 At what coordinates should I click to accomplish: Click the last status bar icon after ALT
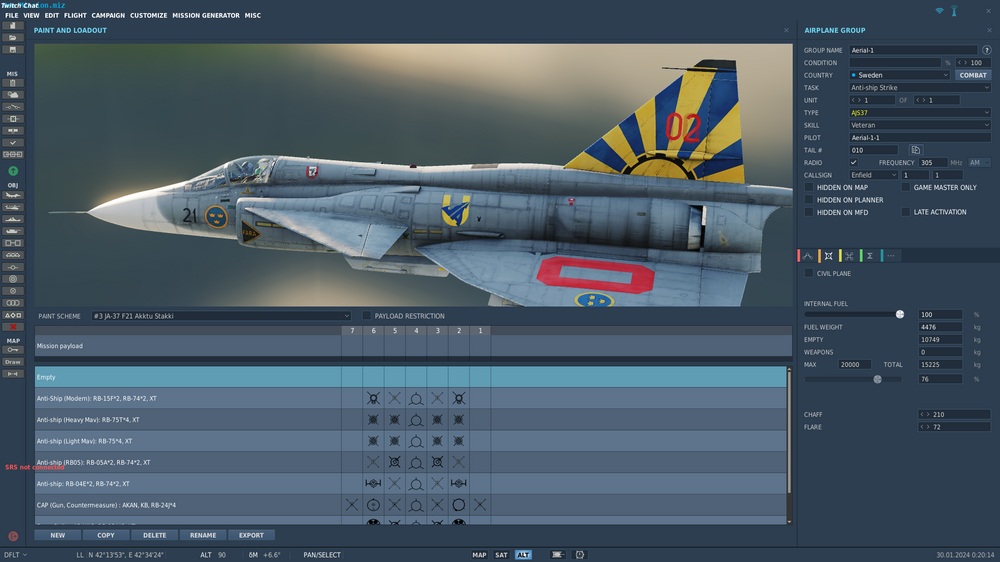click(x=580, y=555)
